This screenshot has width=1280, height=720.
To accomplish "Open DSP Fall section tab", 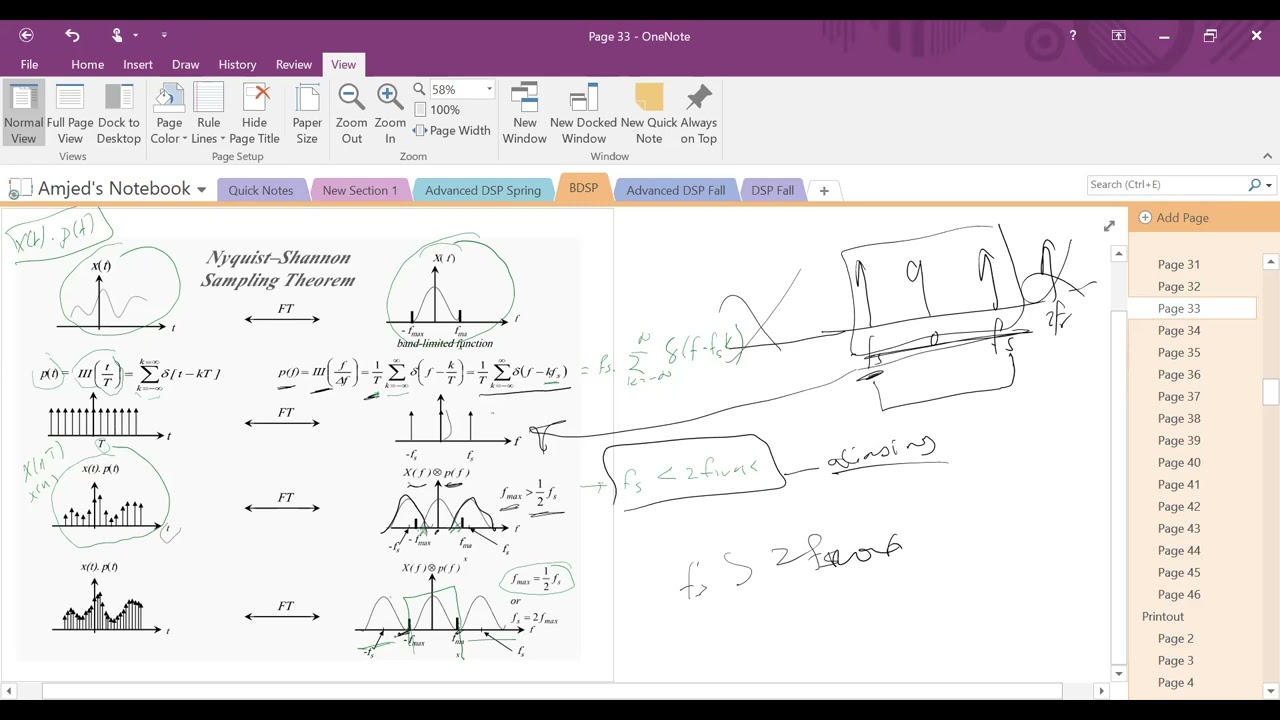I will pyautogui.click(x=772, y=190).
